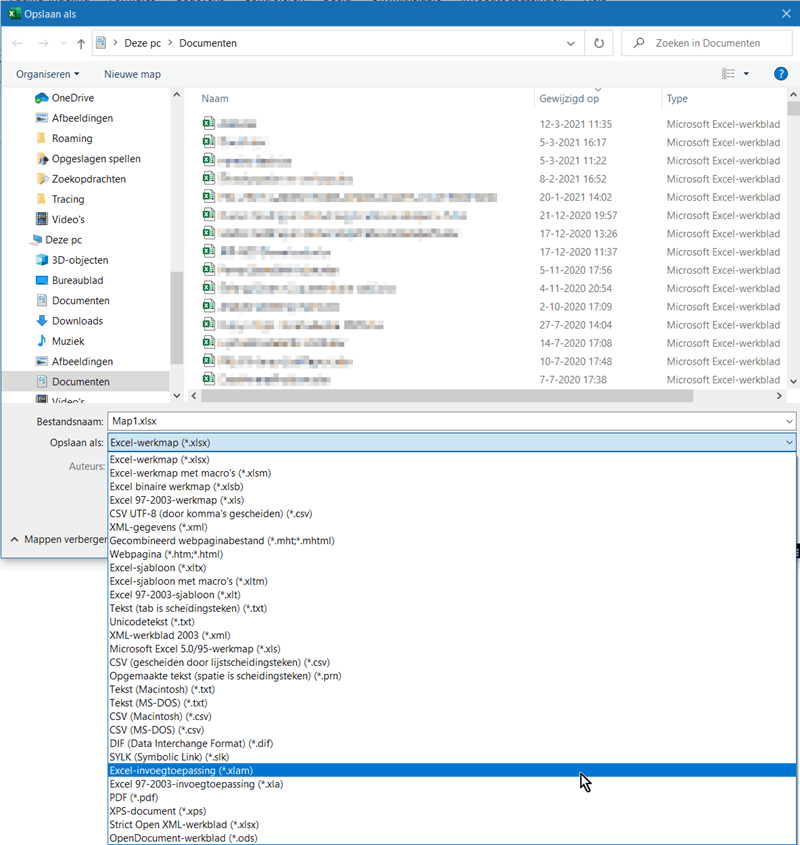Screen dimensions: 800x845
Task: Select Excel-invoegtoepassing (*.xlam) option
Action: pyautogui.click(x=452, y=771)
